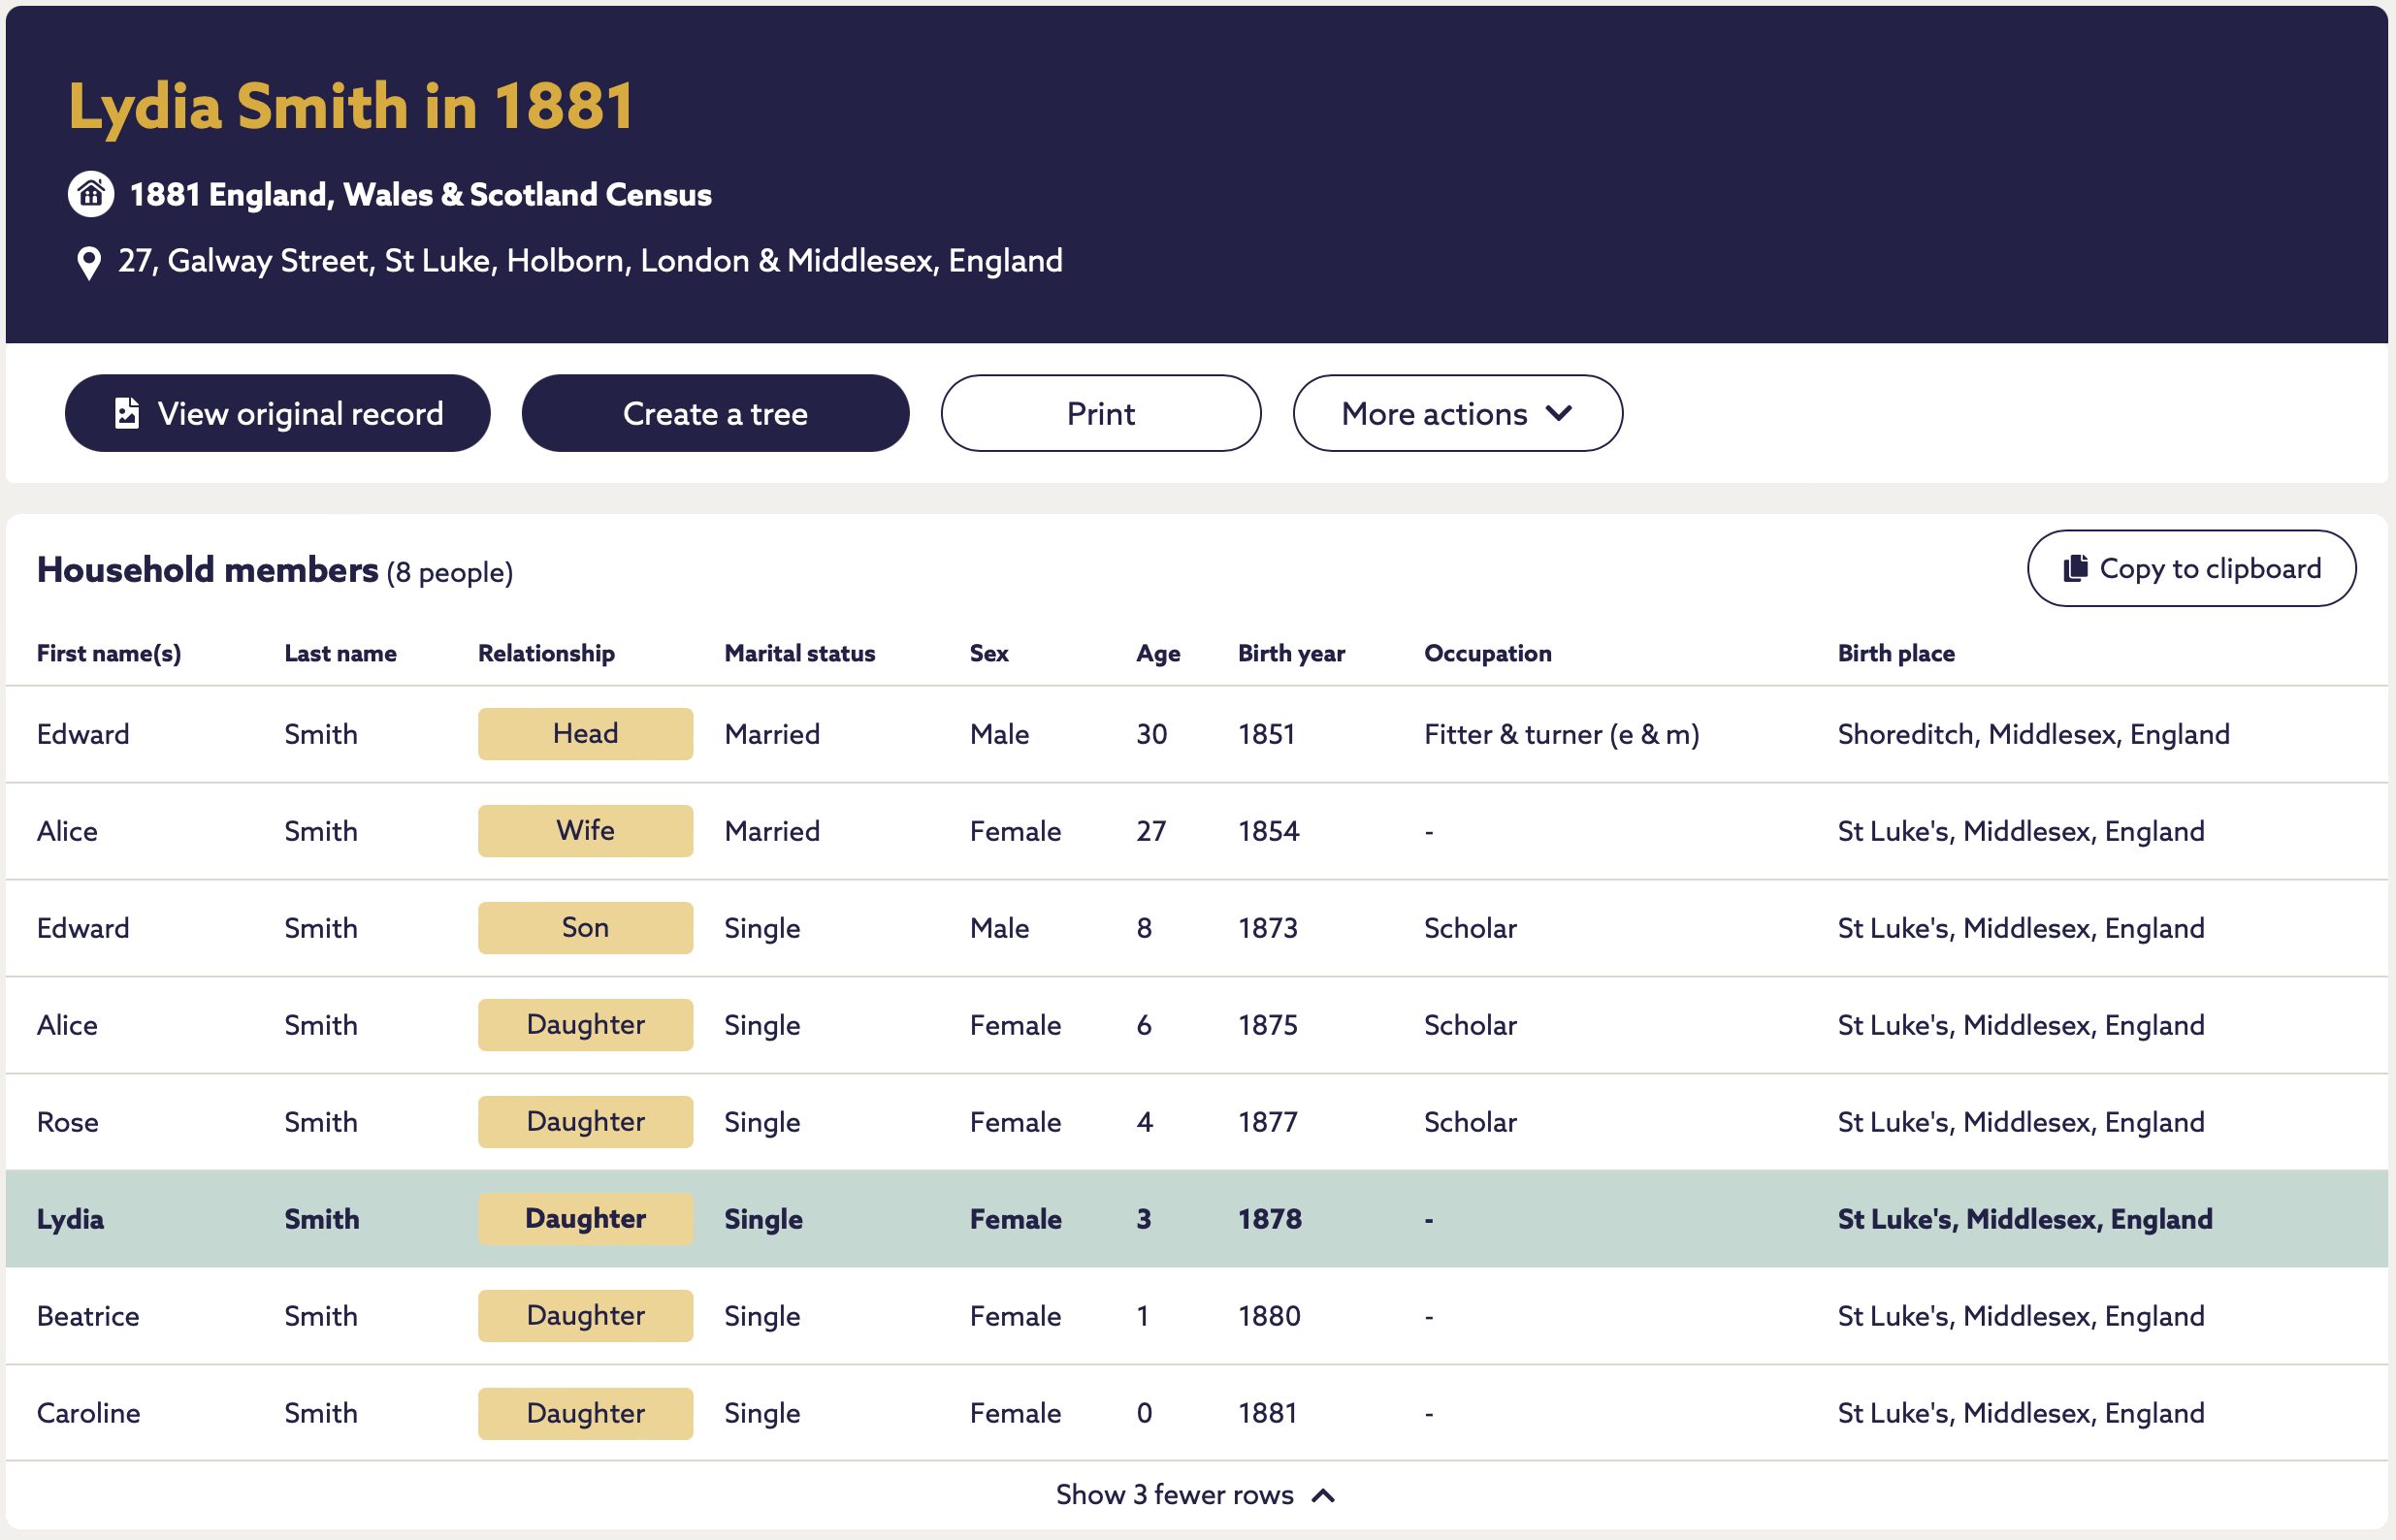Click the Last name column header

(x=340, y=654)
